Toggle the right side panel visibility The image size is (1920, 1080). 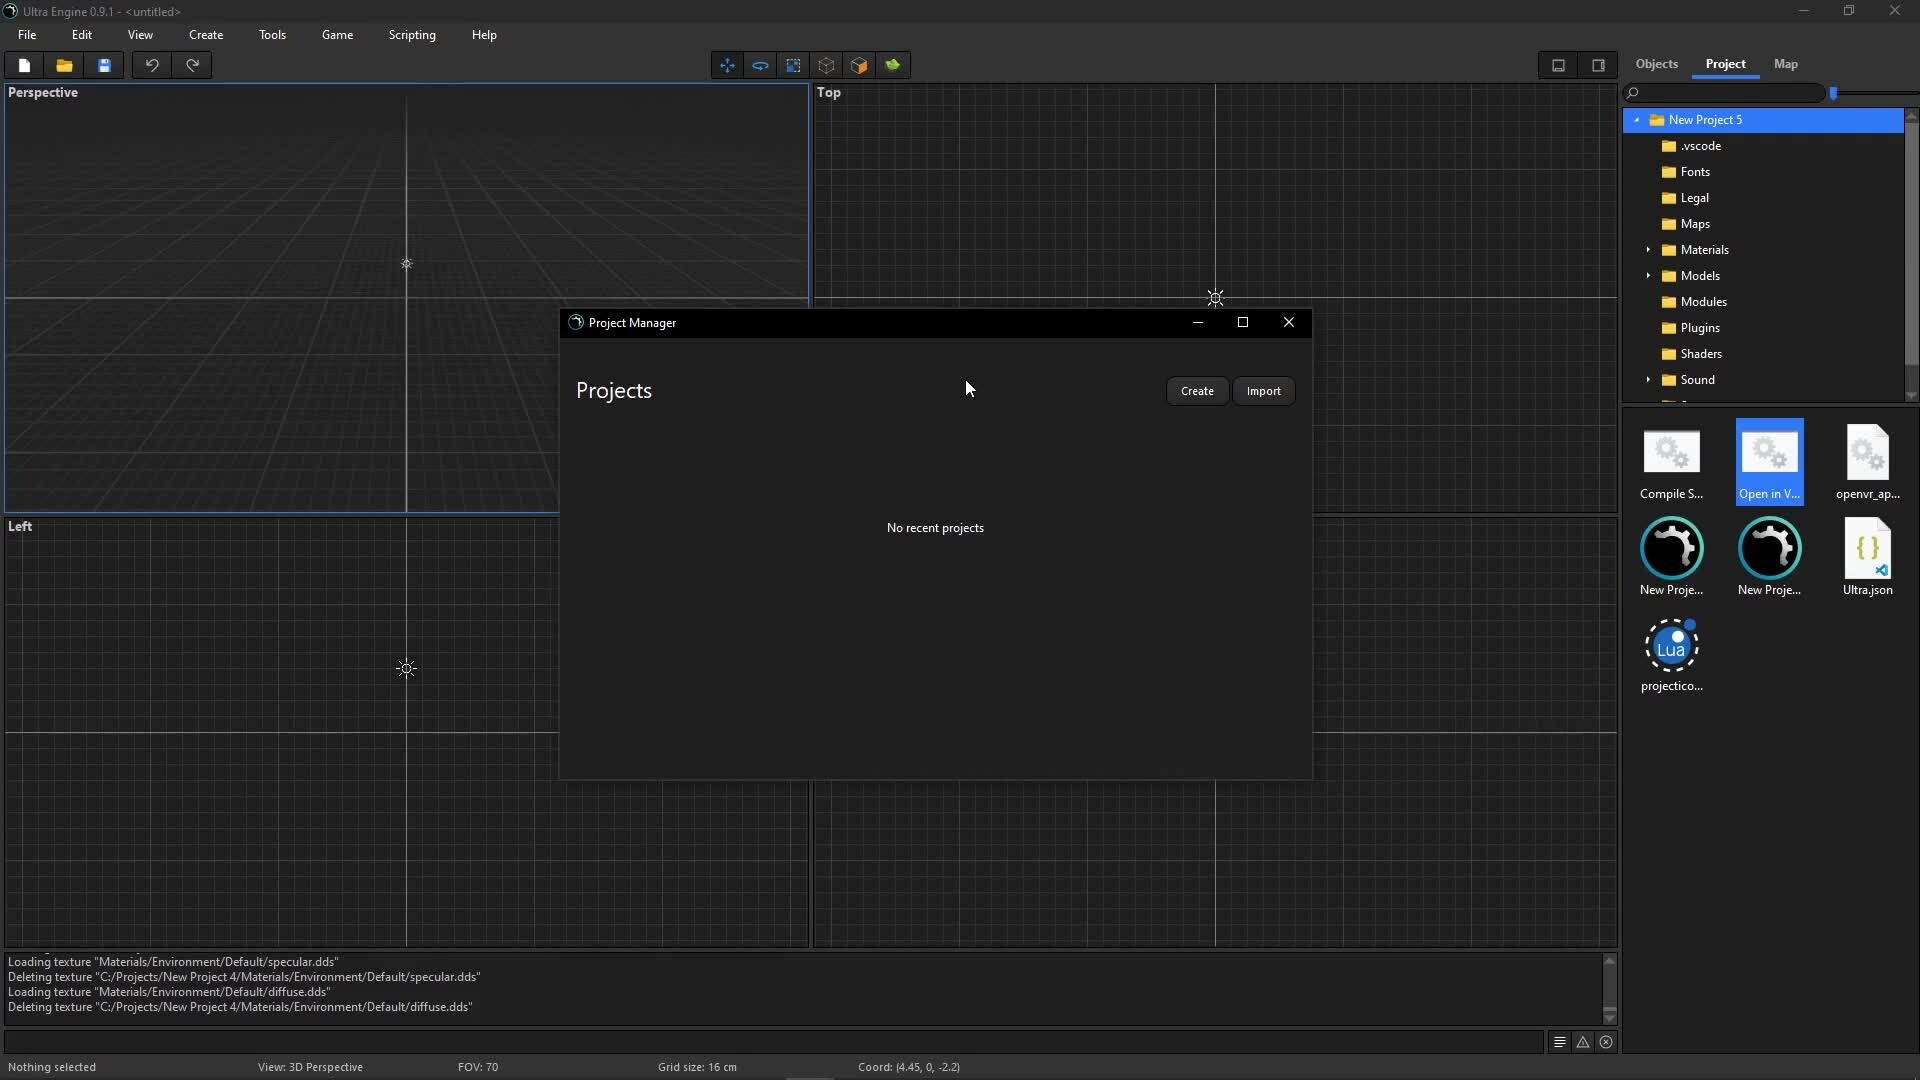1598,66
